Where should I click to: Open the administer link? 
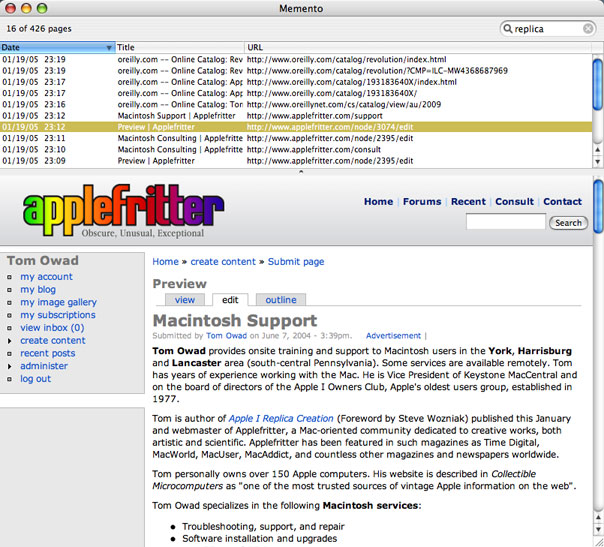click(44, 366)
